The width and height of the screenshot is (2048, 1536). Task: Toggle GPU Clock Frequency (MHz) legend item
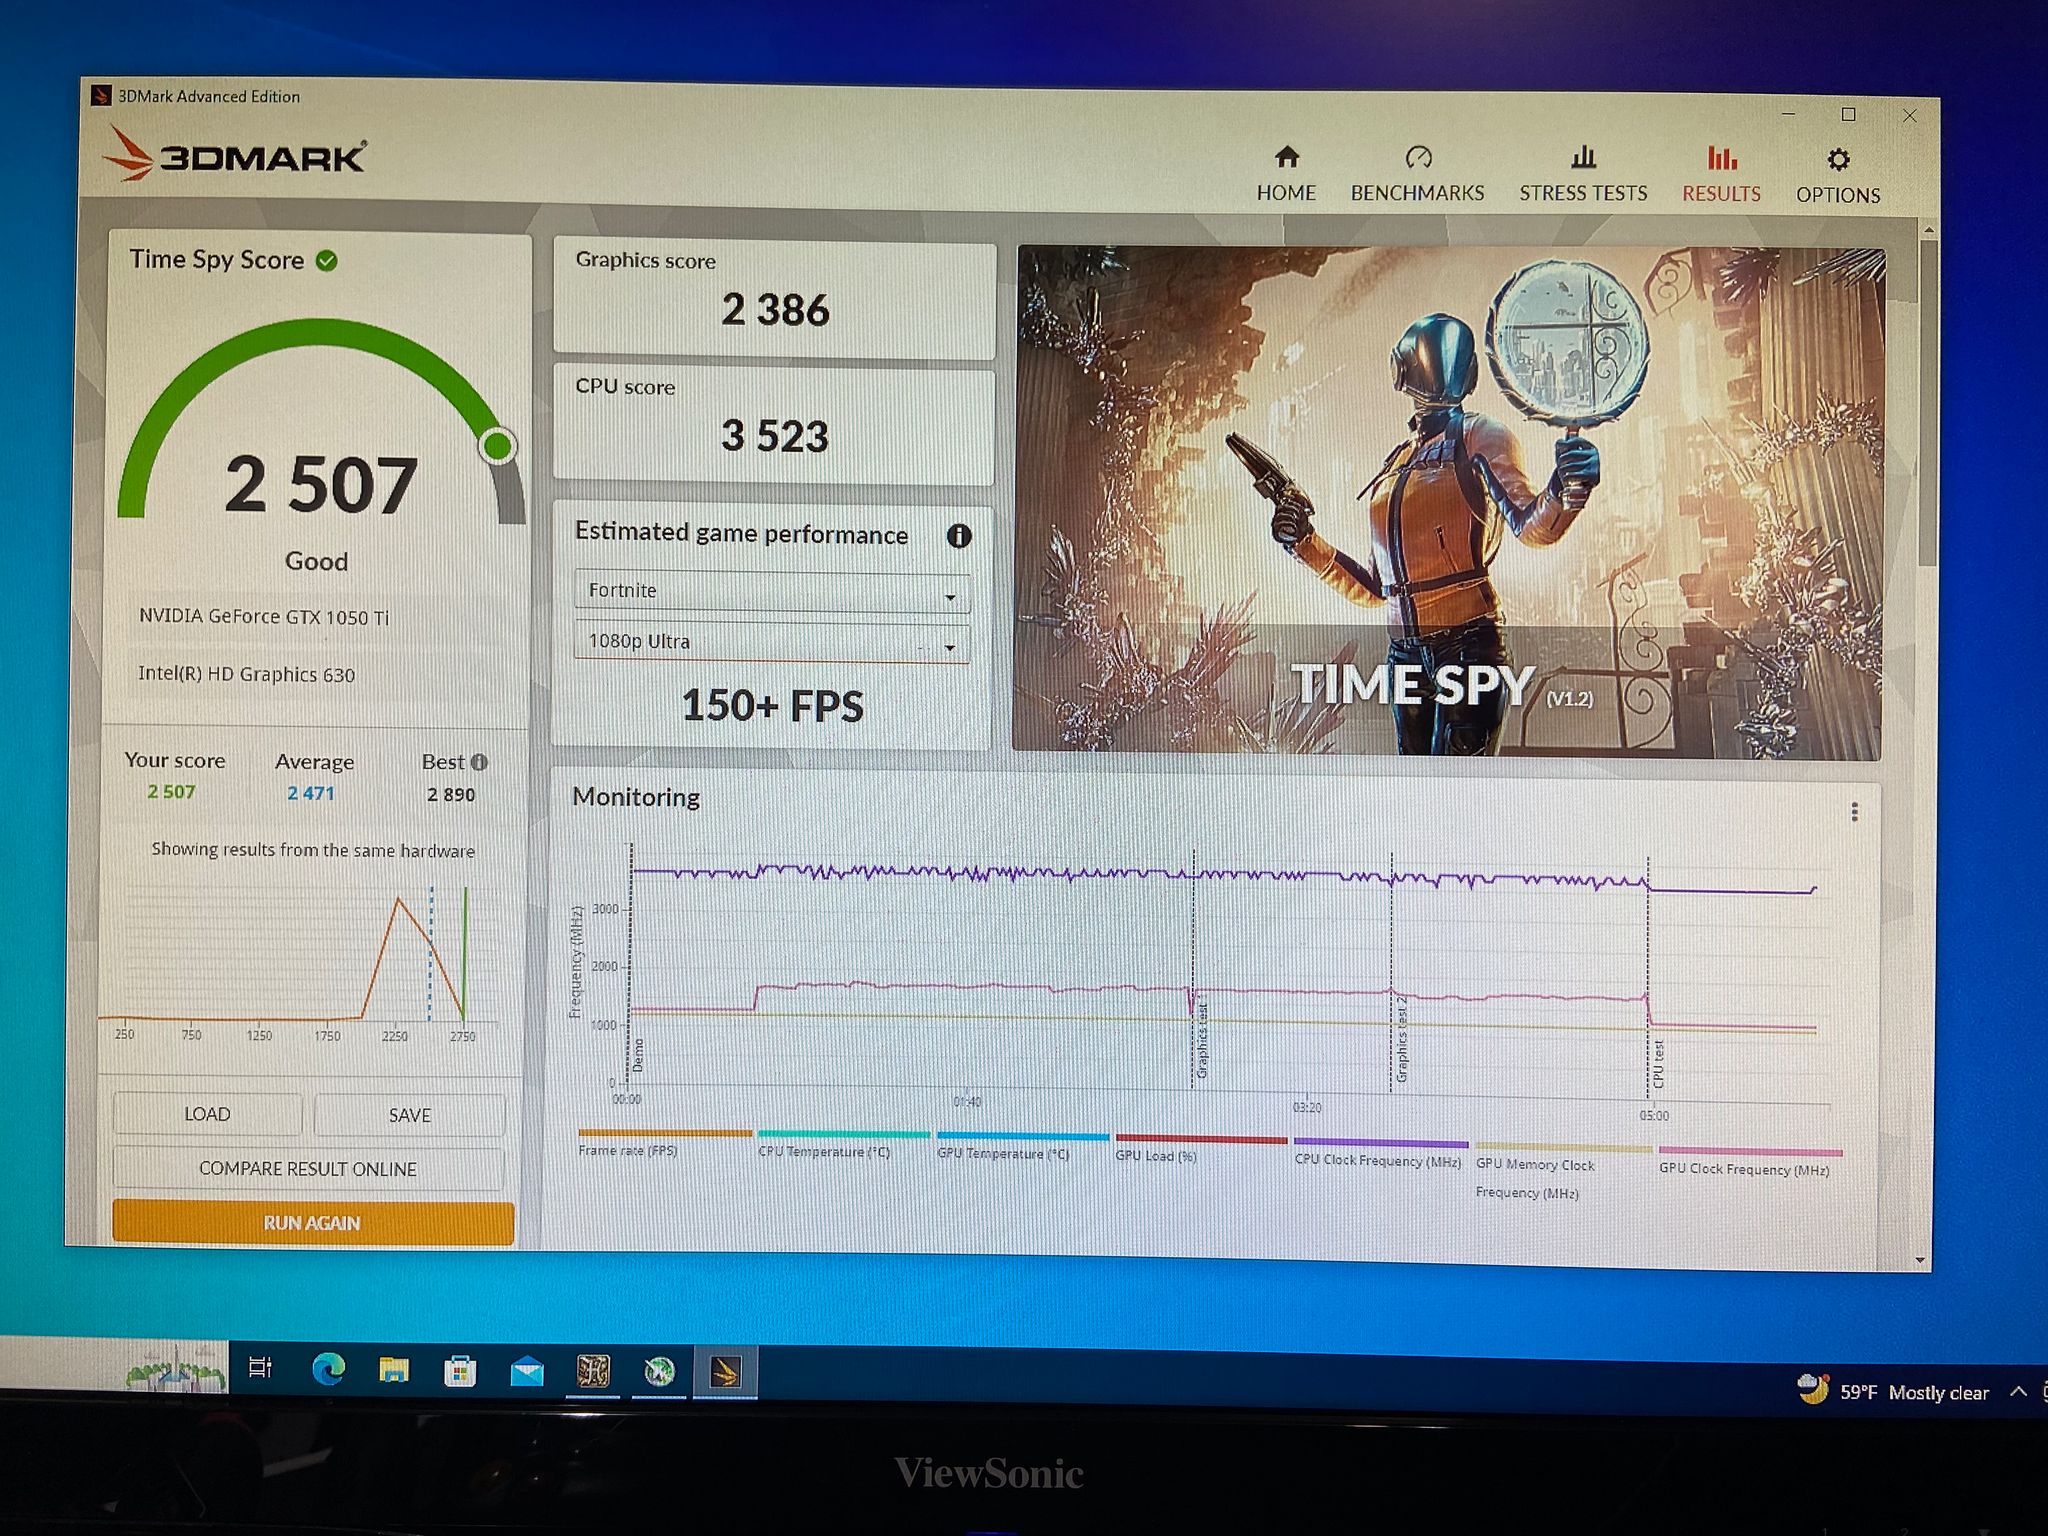point(1748,1161)
